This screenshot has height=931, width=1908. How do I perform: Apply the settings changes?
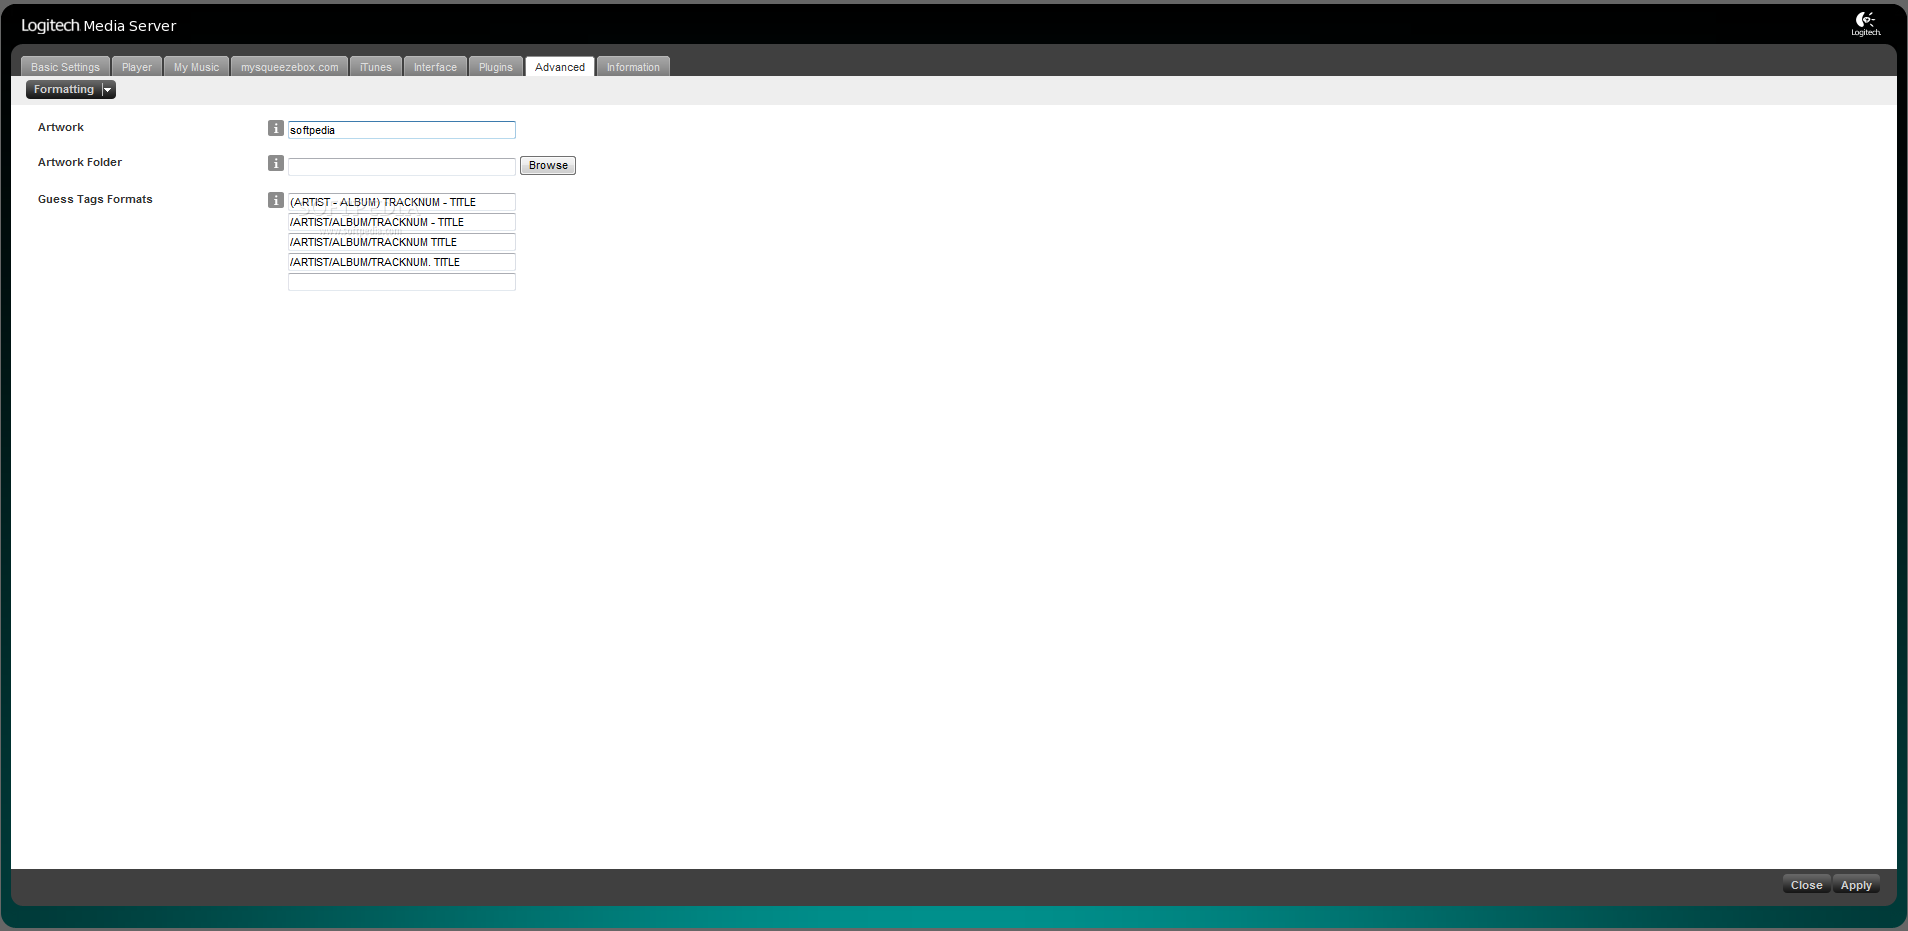point(1856,885)
